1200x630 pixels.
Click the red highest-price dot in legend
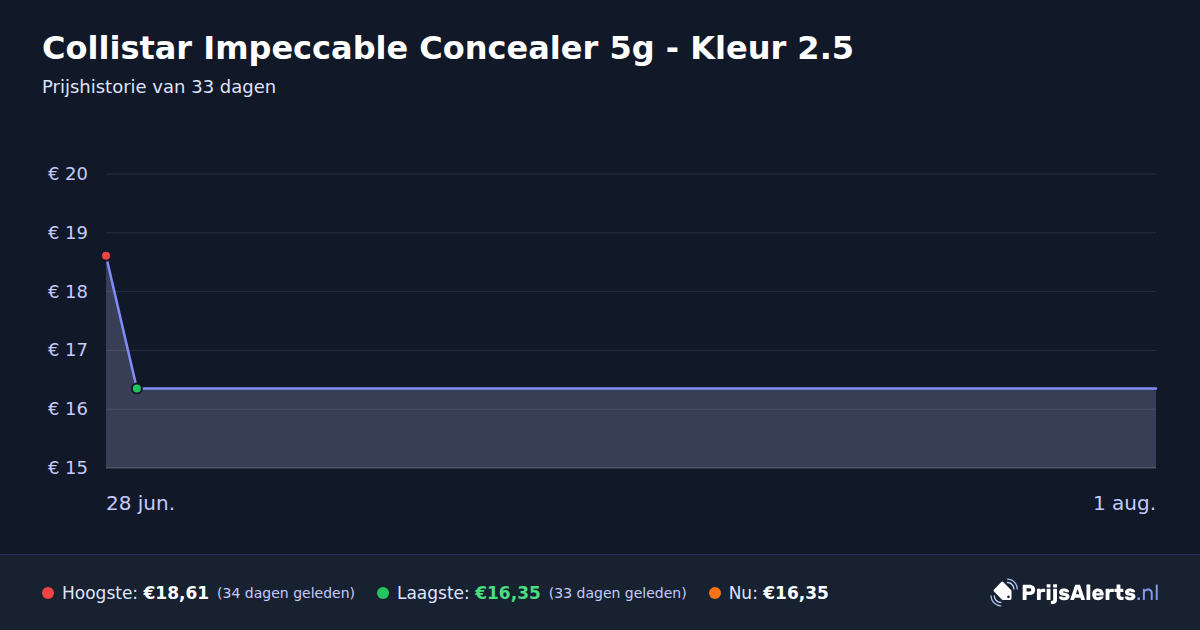click(48, 593)
